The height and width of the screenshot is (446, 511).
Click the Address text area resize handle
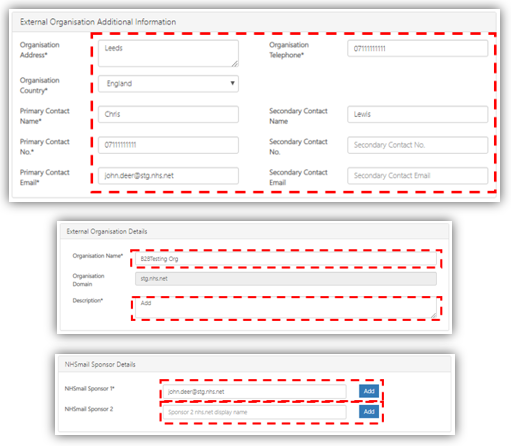pos(235,64)
